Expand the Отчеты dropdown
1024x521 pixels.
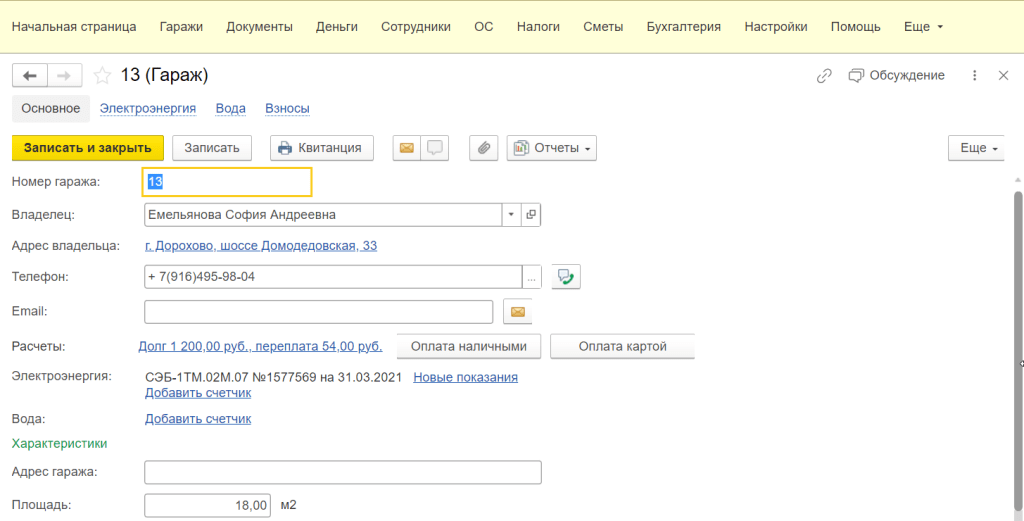tap(552, 148)
